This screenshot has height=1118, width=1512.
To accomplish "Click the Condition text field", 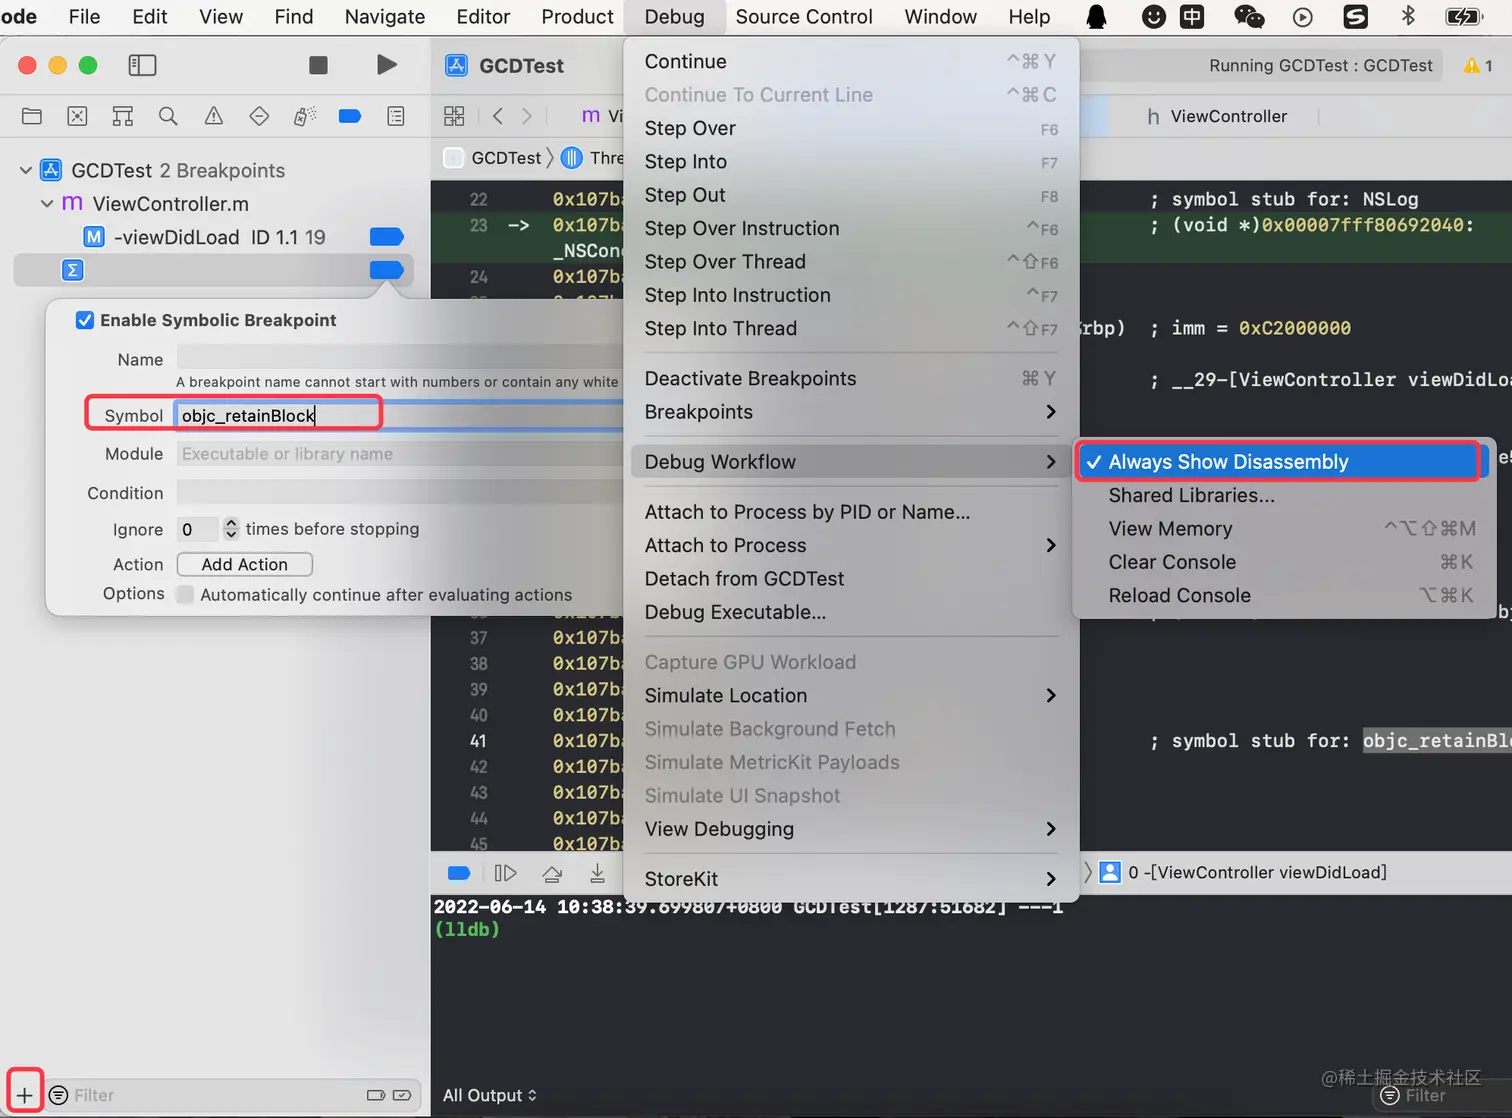I will 400,493.
